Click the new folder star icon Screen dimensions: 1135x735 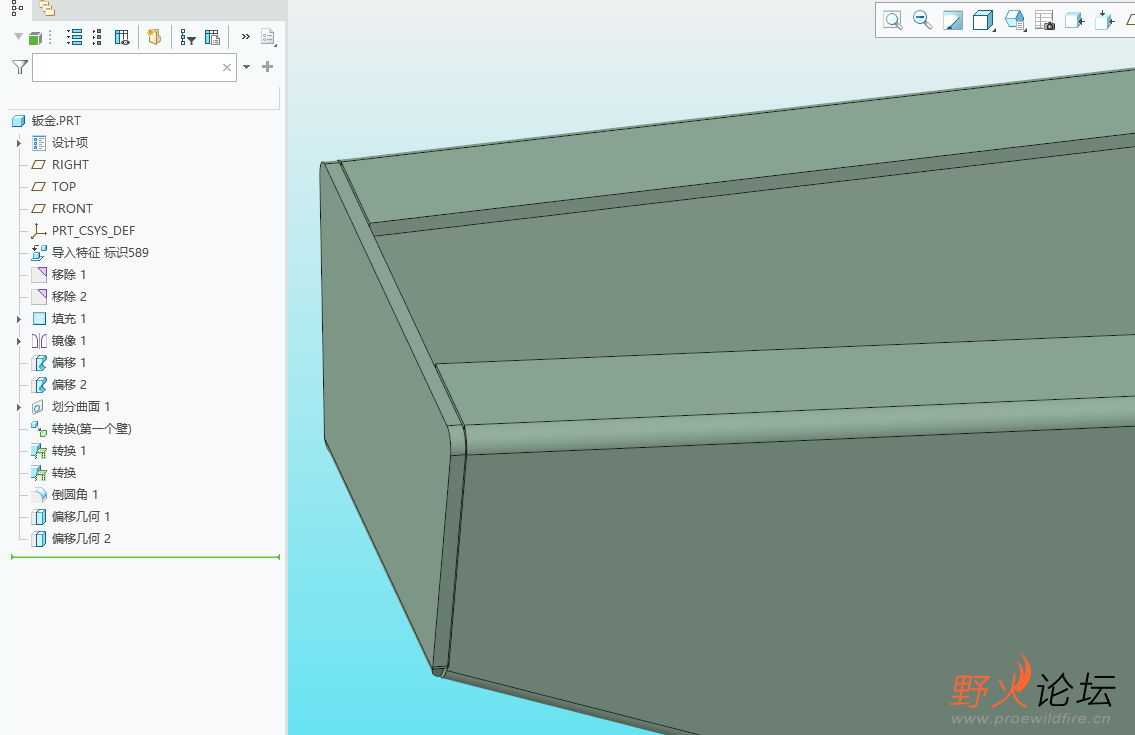click(153, 37)
